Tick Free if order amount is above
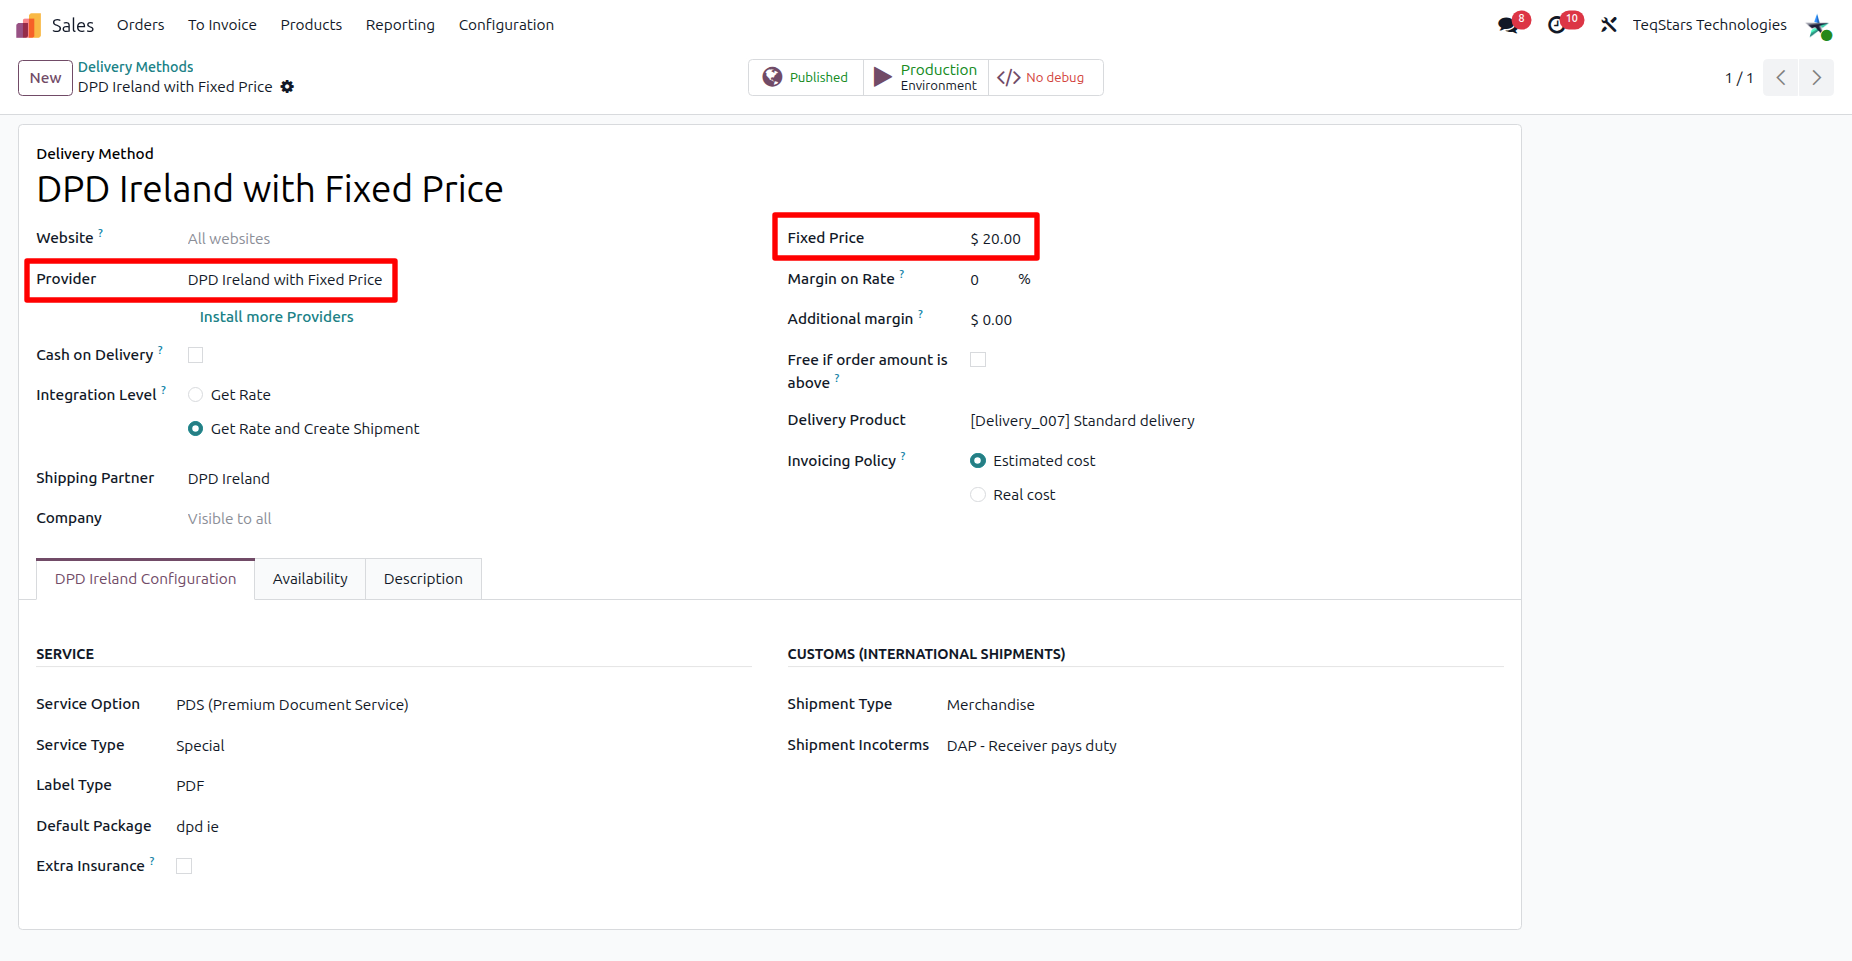 (x=978, y=360)
